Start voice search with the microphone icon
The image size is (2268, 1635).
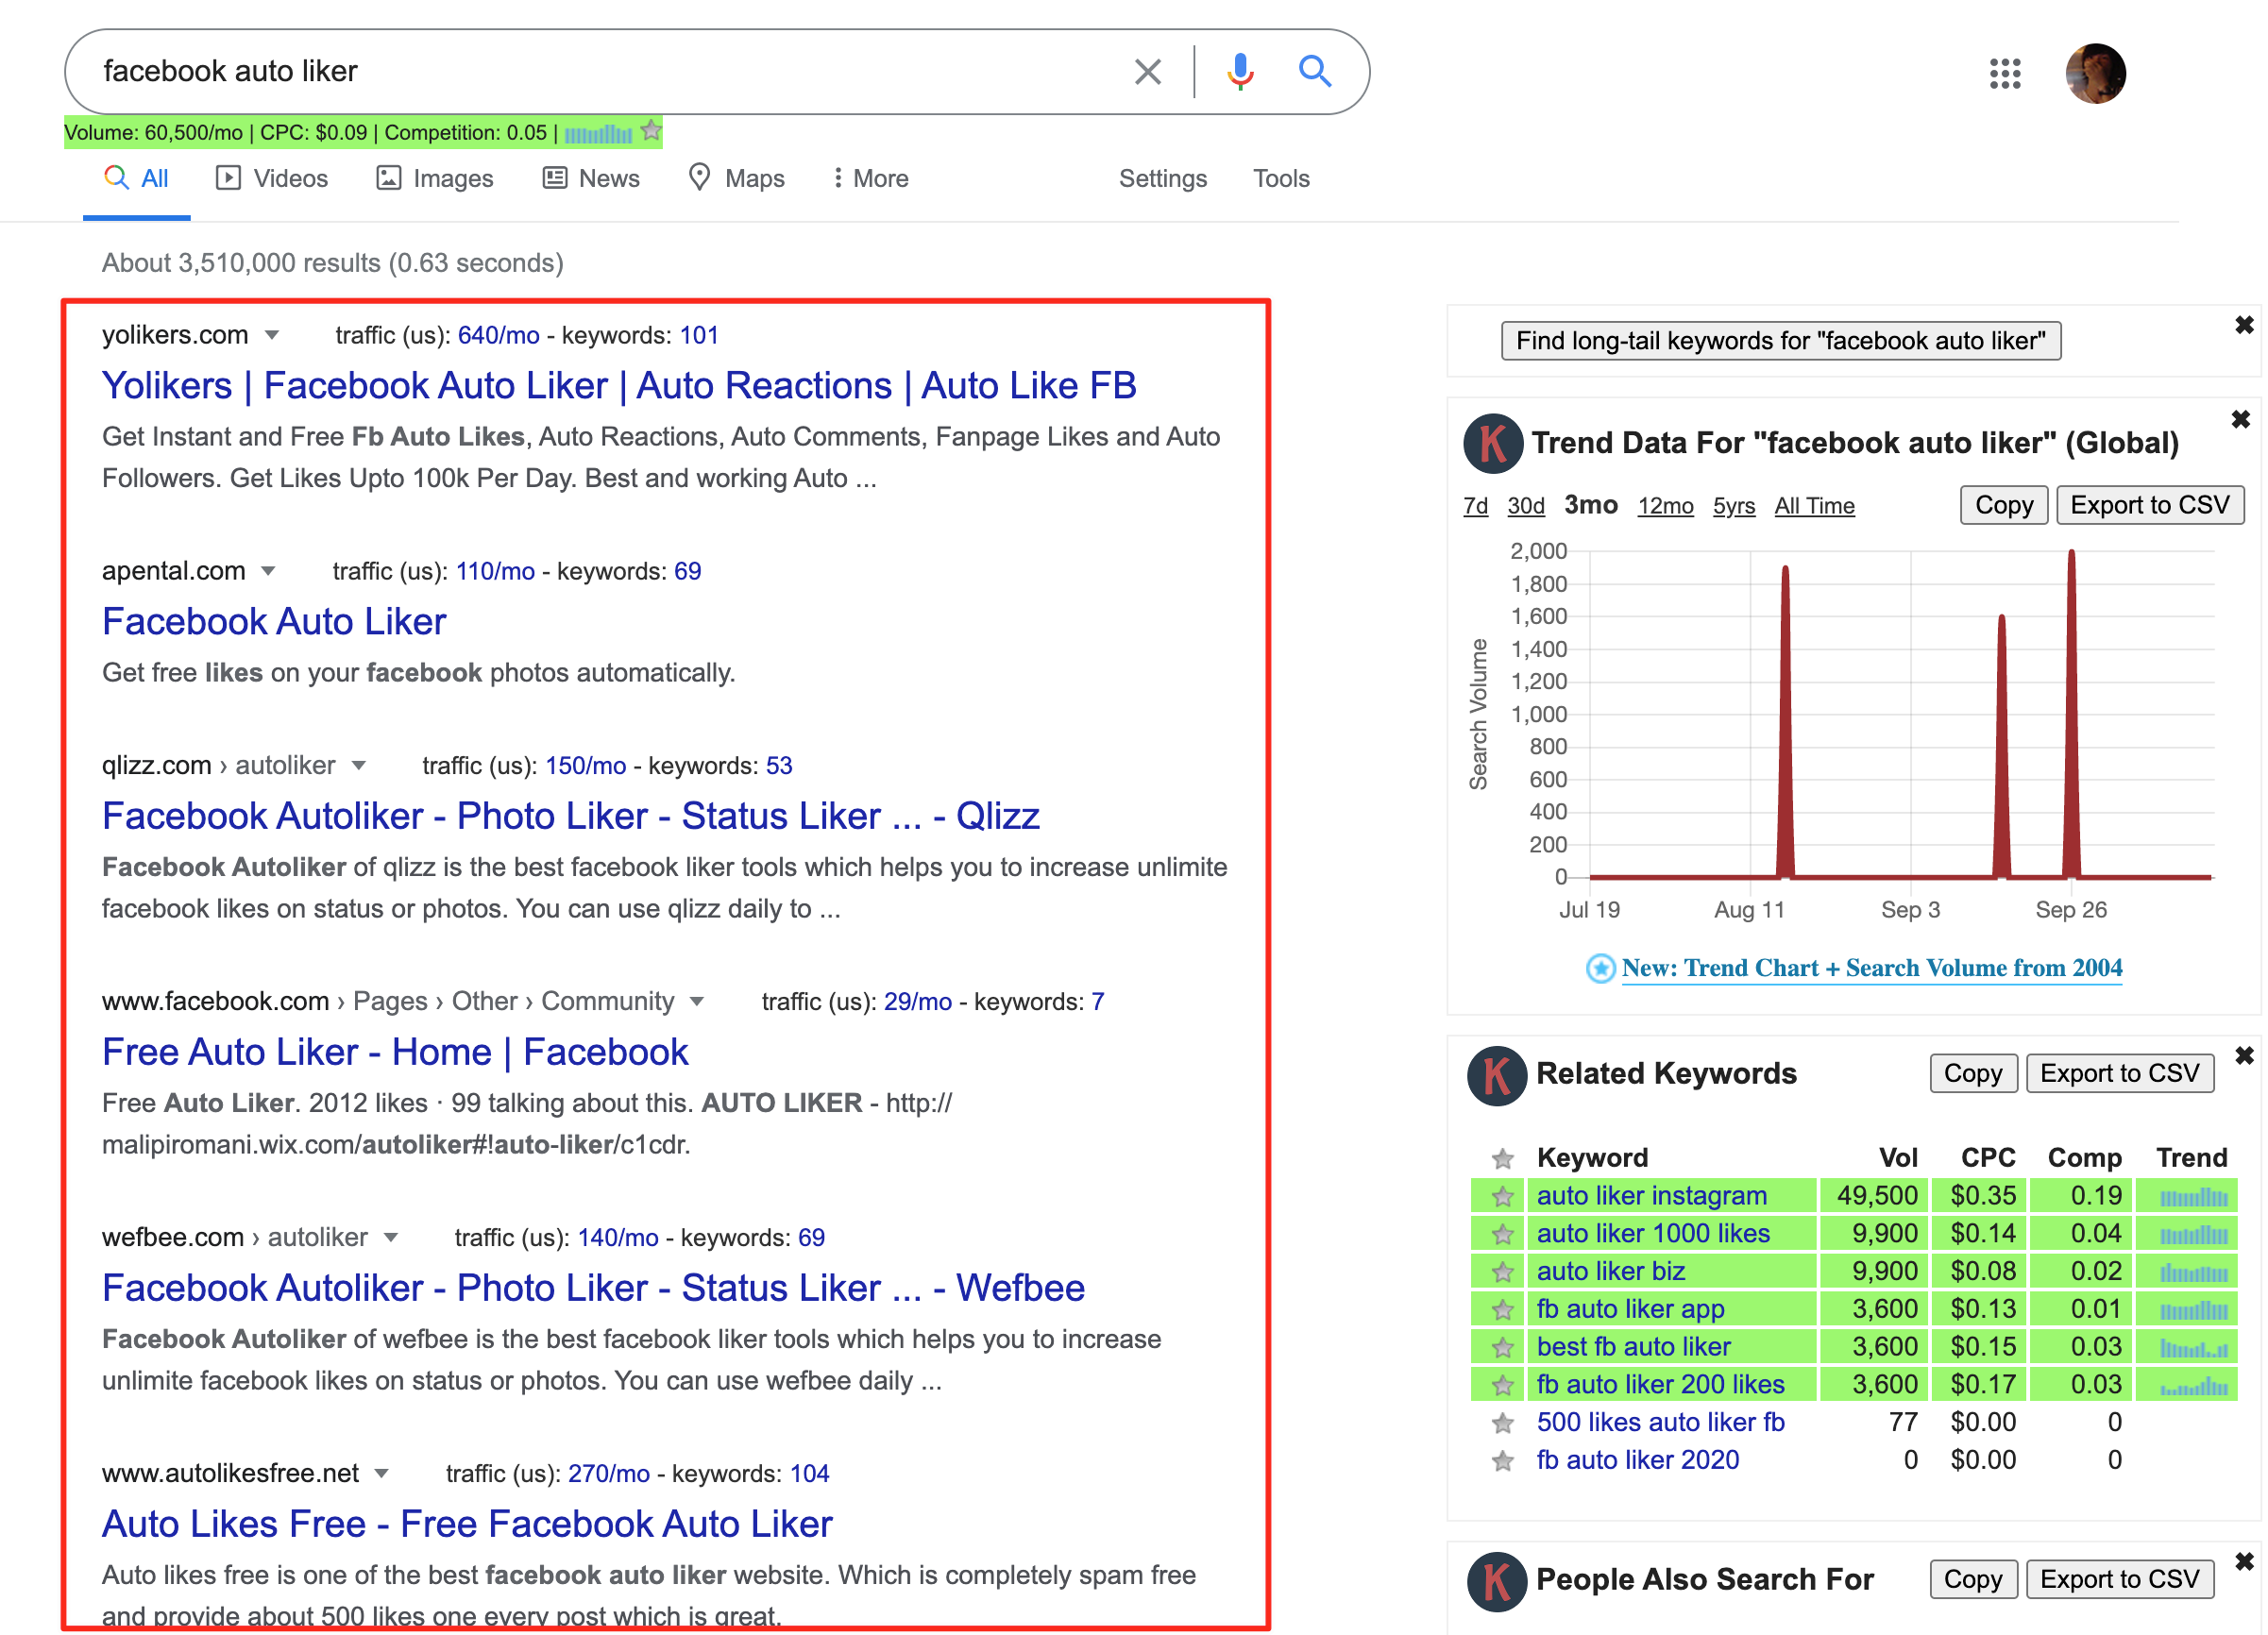click(1240, 71)
